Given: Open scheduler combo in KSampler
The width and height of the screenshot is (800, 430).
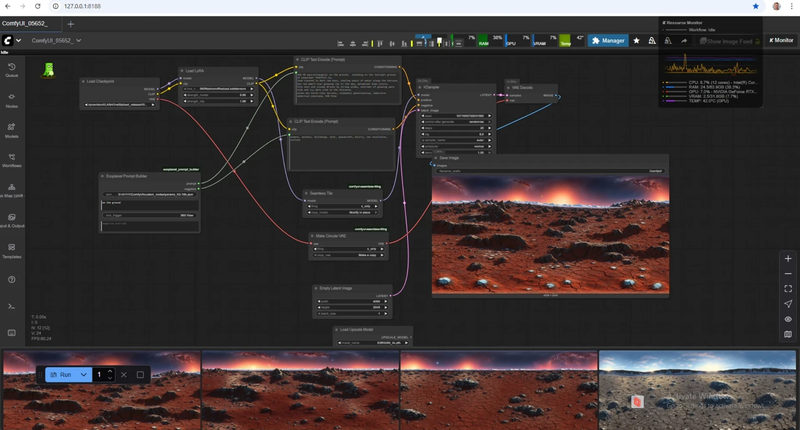Looking at the screenshot, I should 456,146.
